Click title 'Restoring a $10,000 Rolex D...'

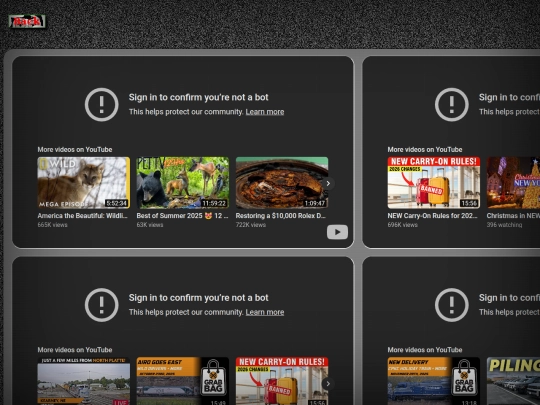281,216
